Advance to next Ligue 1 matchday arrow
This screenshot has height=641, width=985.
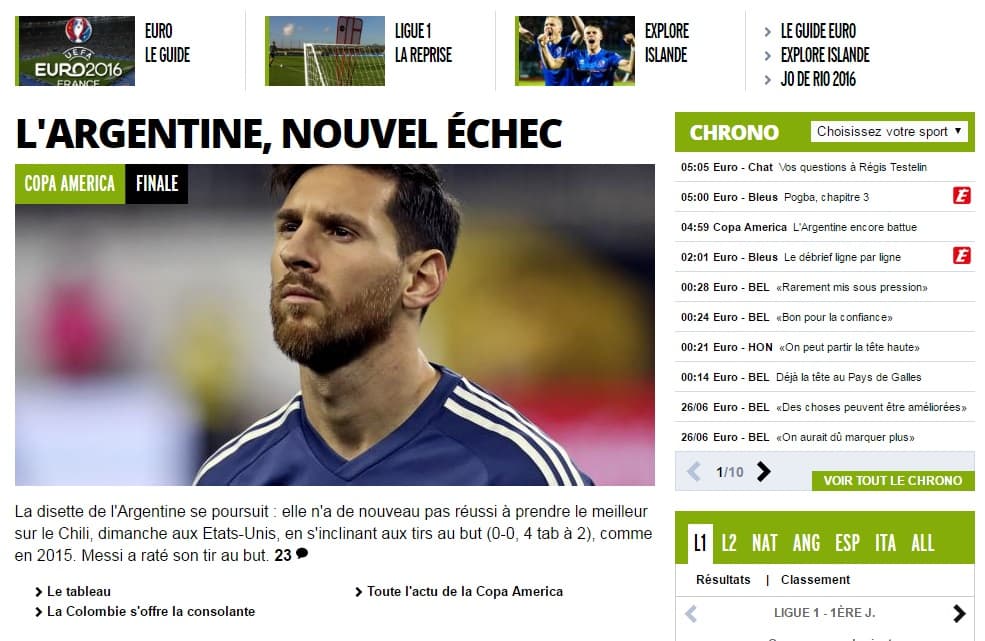coord(959,613)
